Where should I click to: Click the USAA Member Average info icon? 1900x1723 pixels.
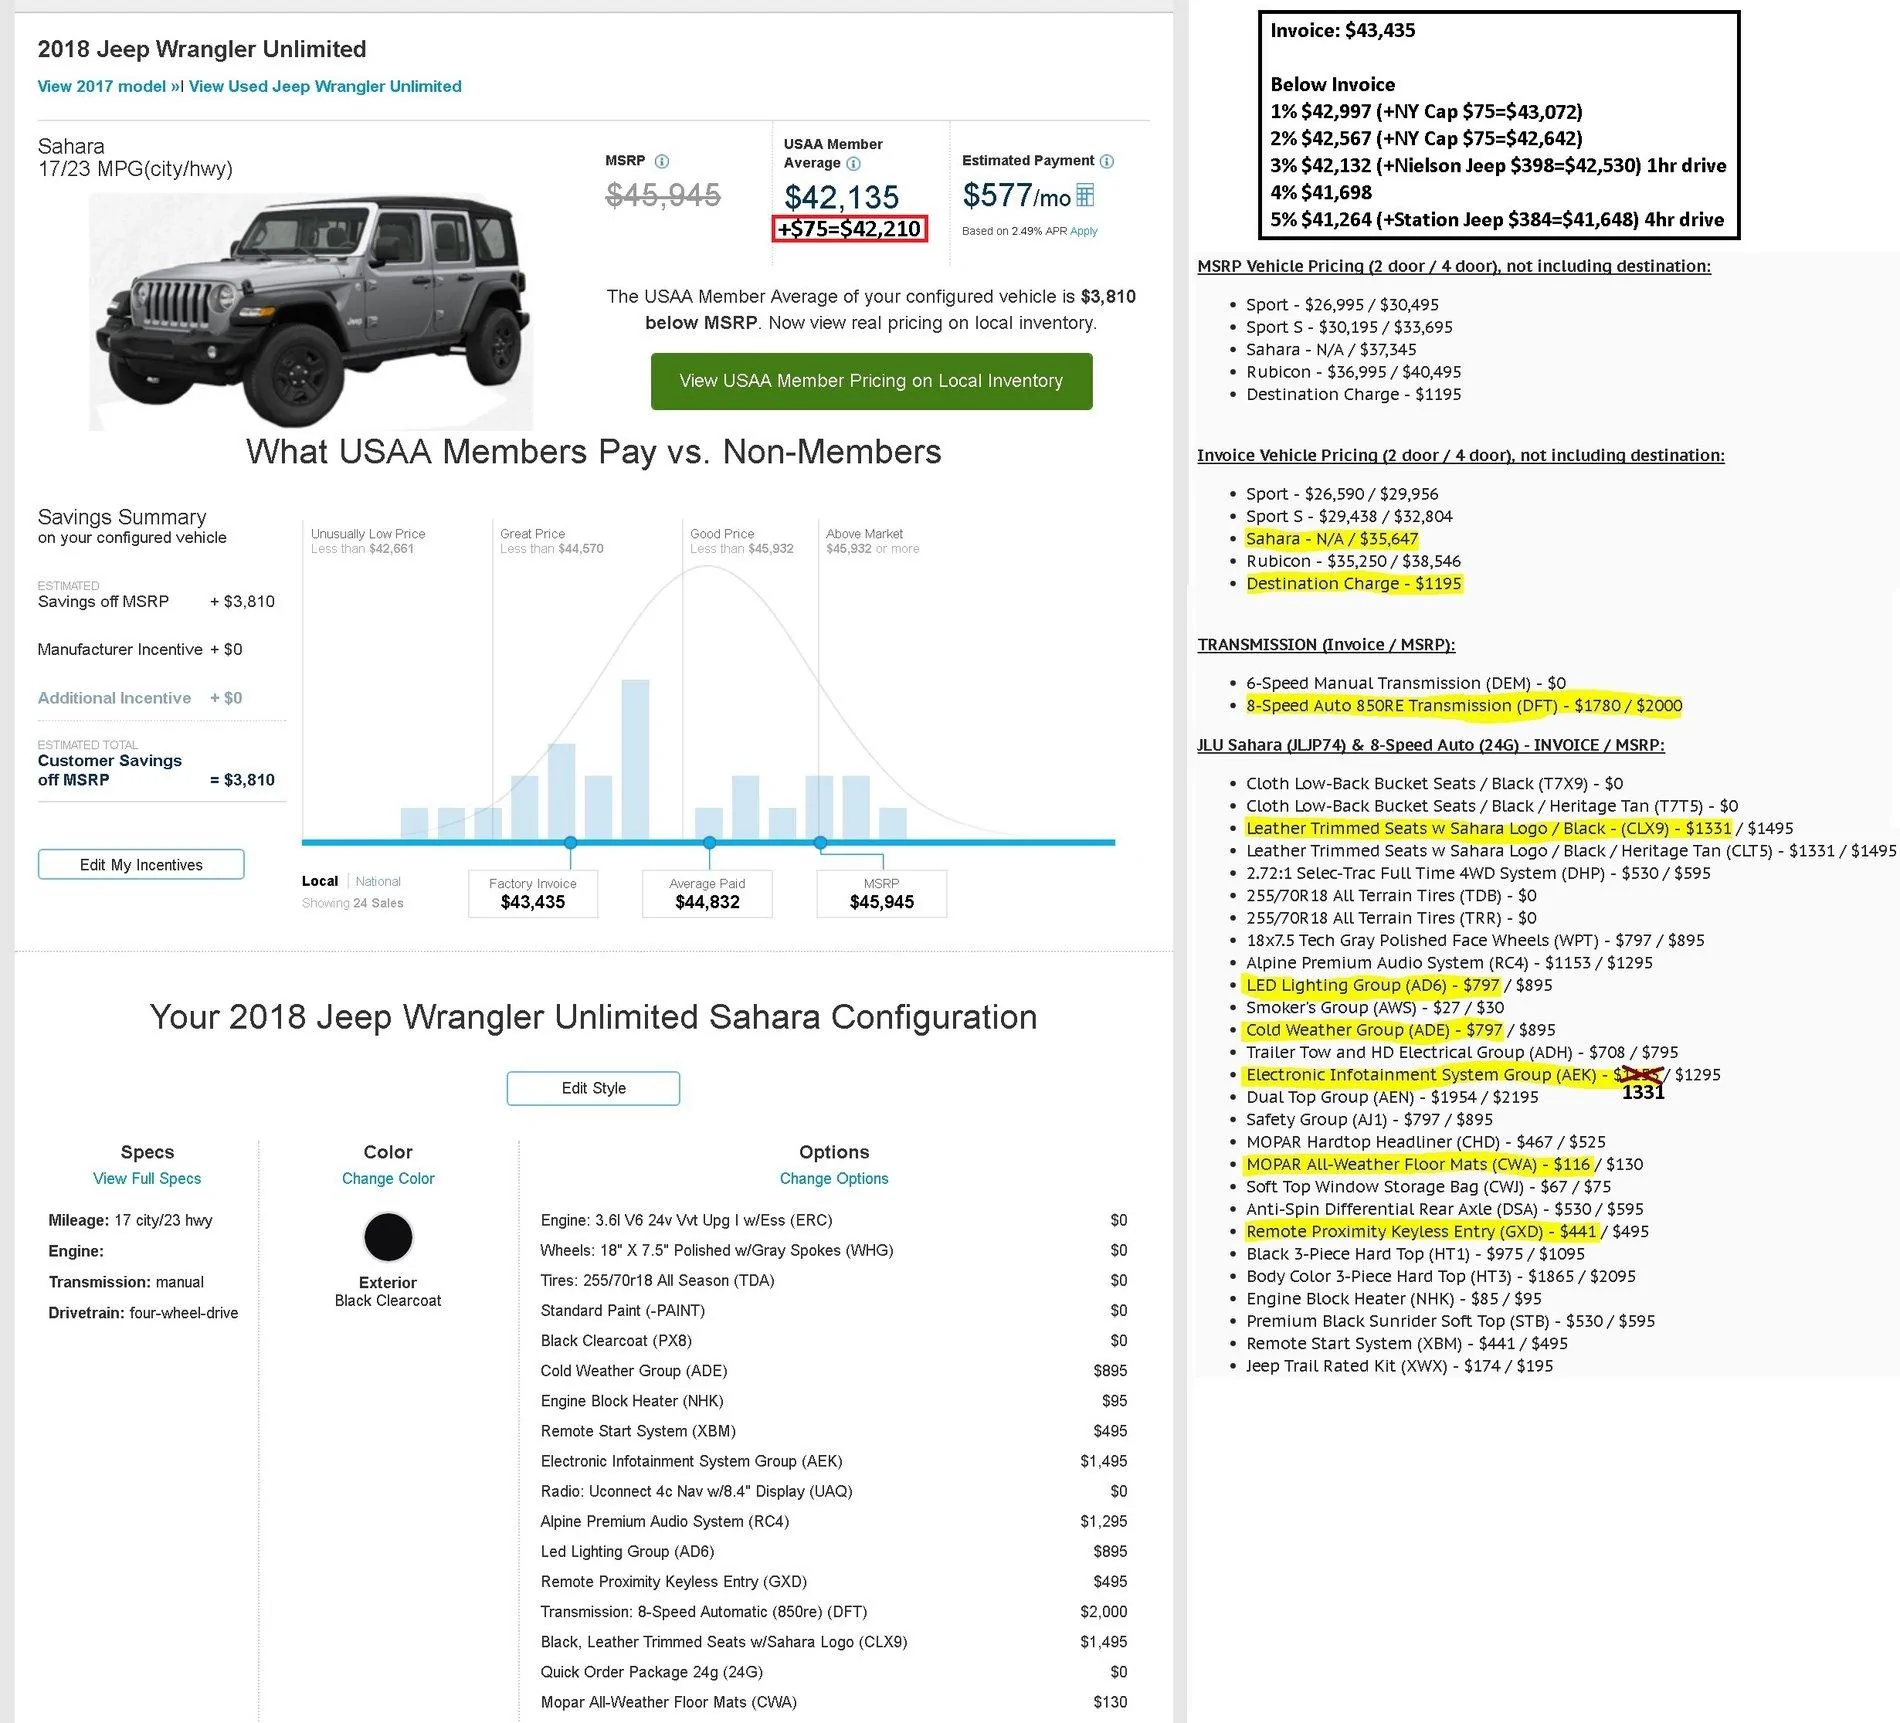(x=853, y=164)
